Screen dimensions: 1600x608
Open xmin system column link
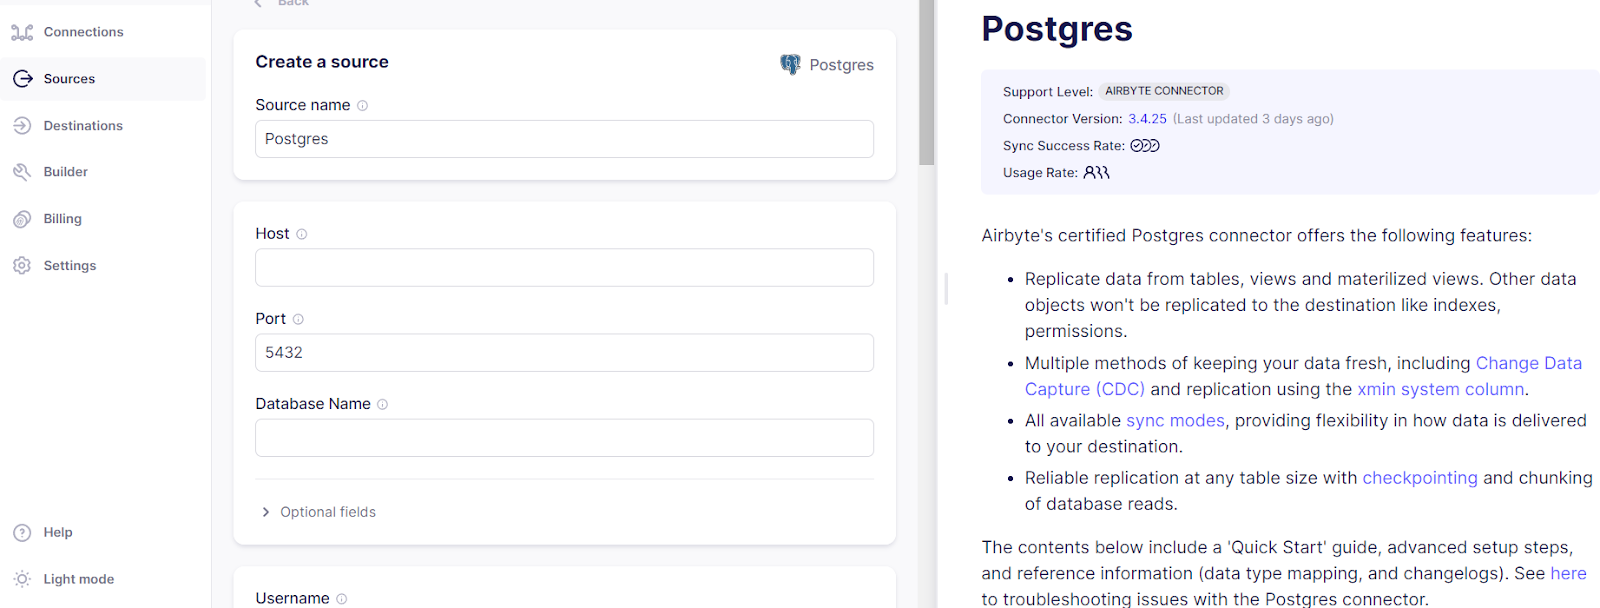click(x=1440, y=389)
